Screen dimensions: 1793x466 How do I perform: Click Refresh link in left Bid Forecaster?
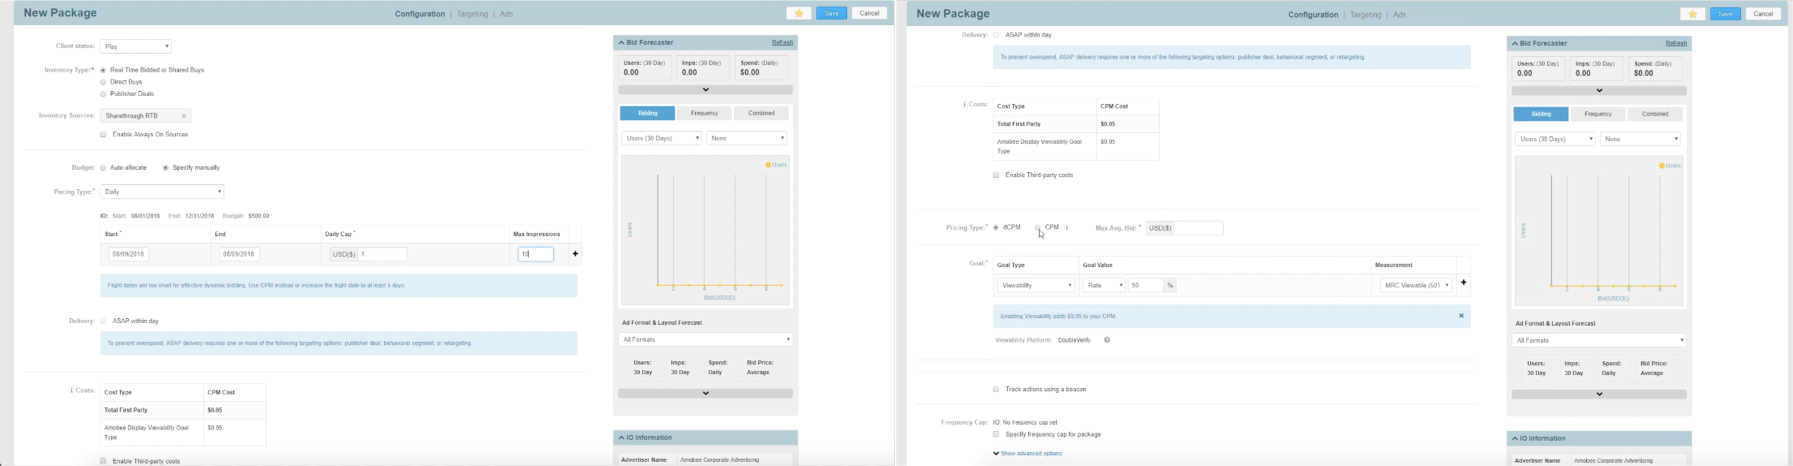[782, 43]
